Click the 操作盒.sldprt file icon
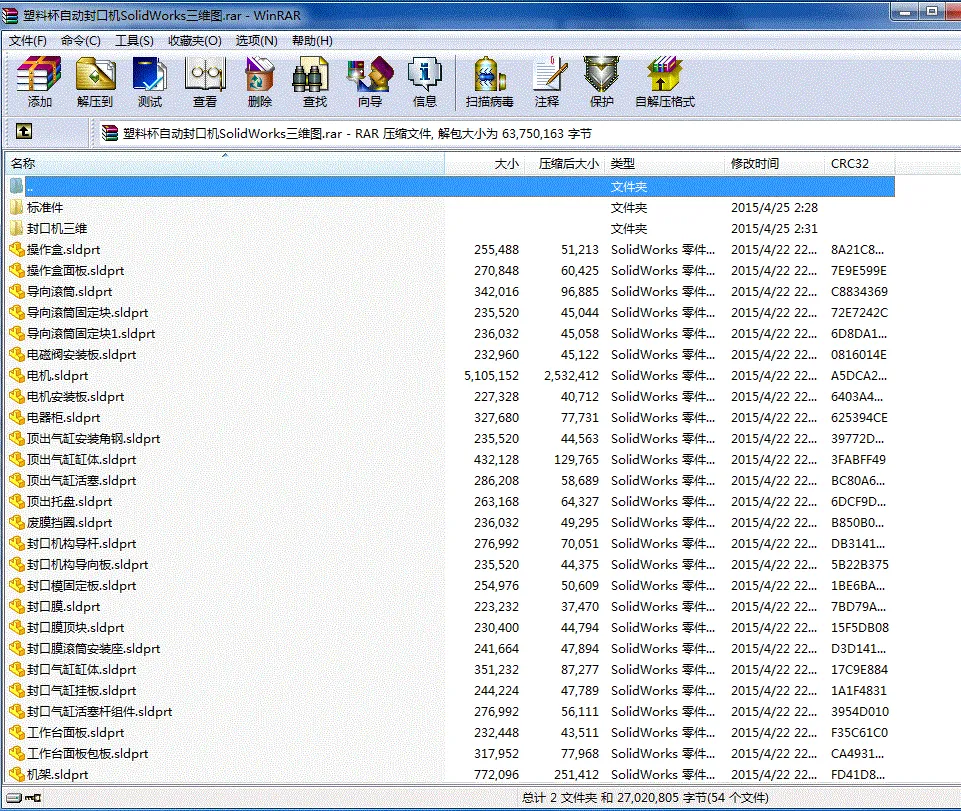This screenshot has width=961, height=811. tap(17, 249)
